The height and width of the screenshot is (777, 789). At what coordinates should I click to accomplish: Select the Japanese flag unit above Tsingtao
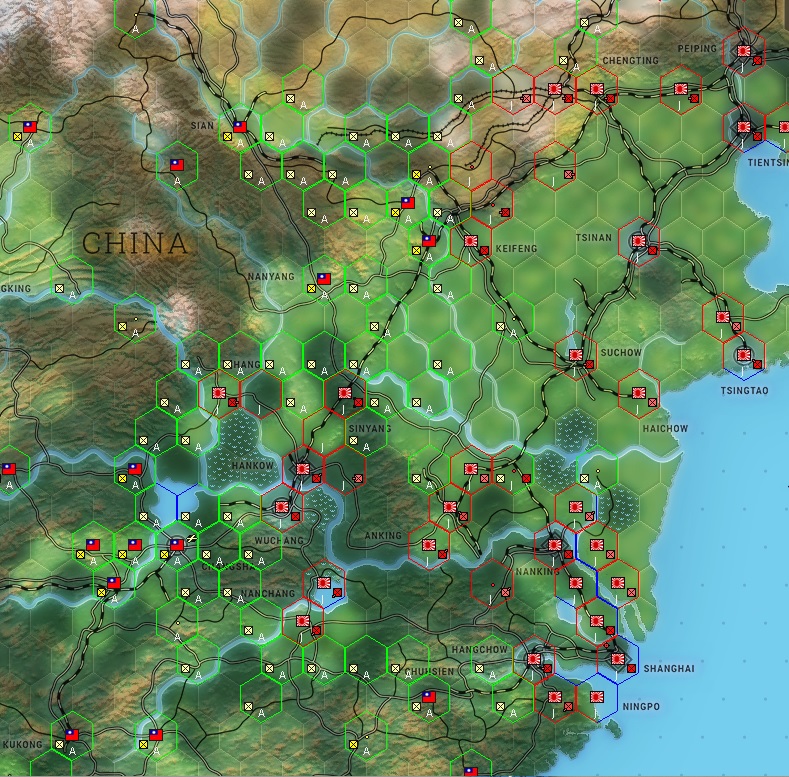(744, 355)
